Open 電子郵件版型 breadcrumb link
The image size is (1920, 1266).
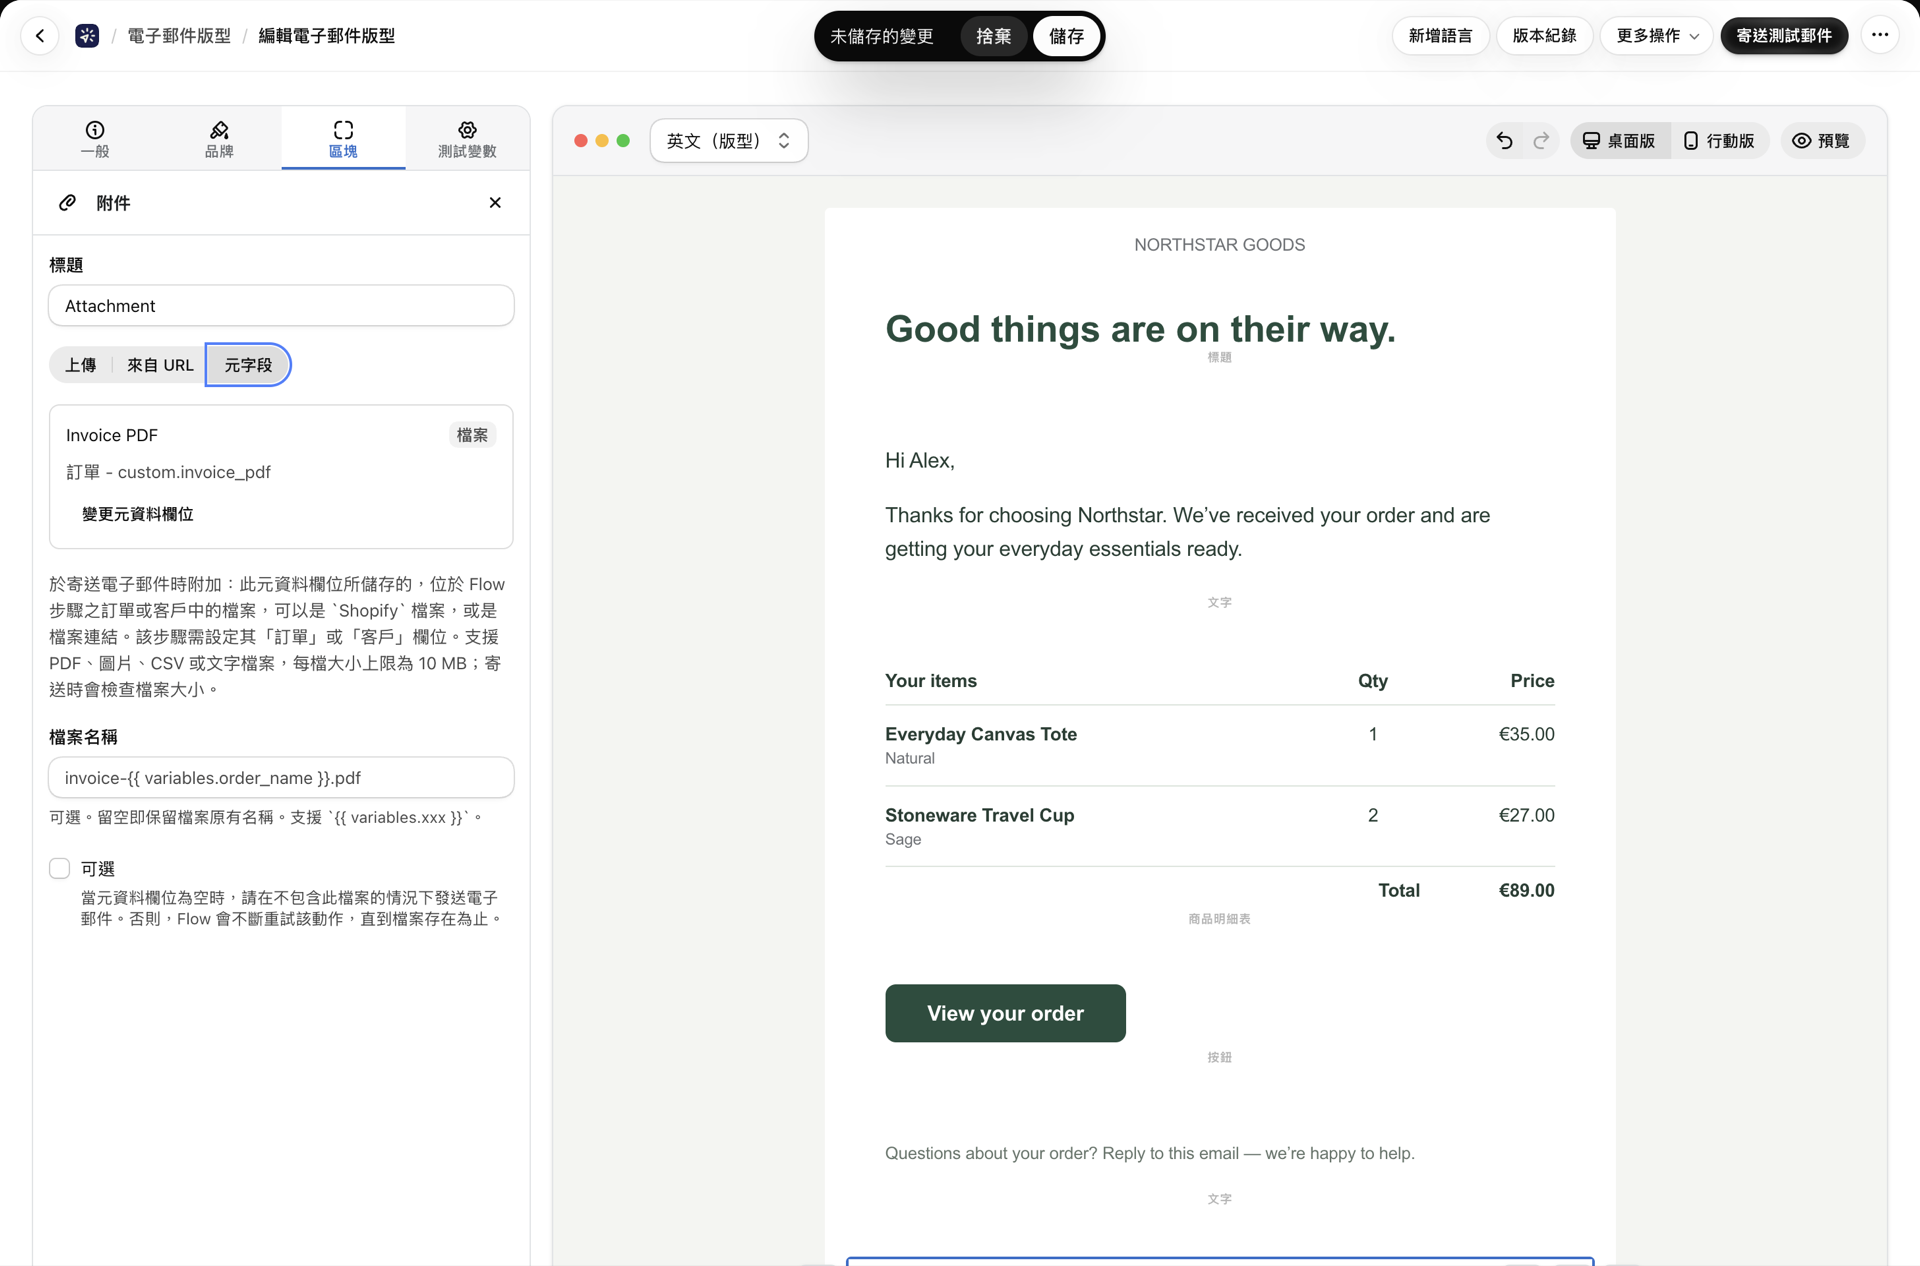pos(179,36)
